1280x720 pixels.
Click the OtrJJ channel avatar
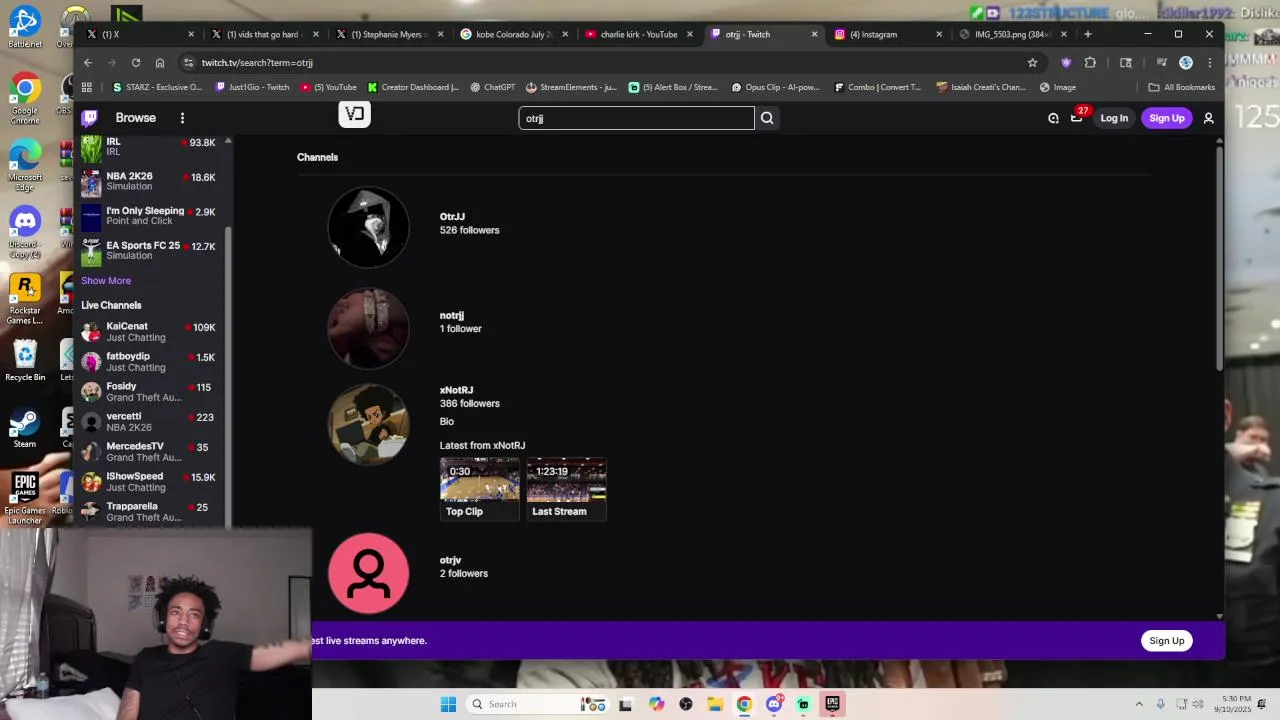[368, 227]
